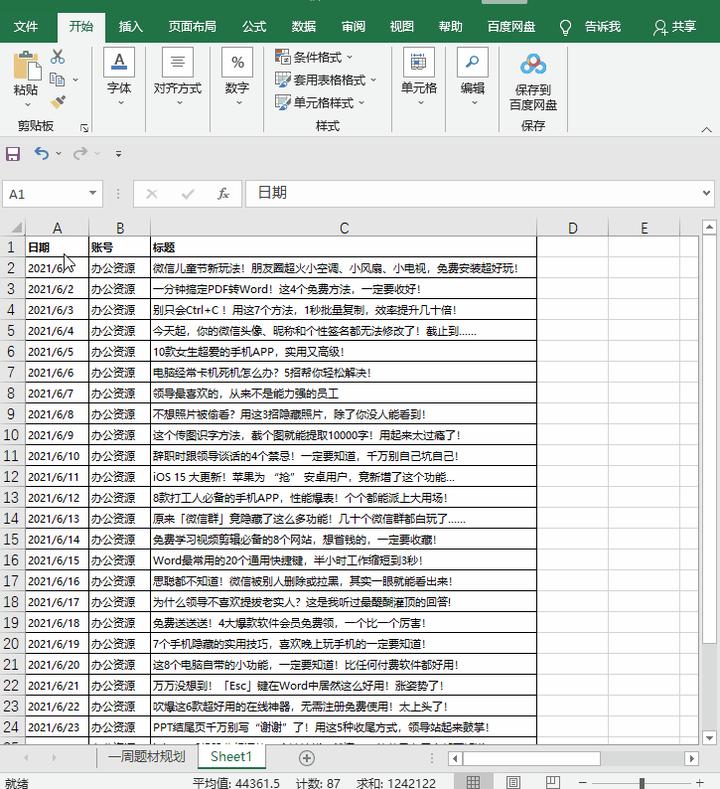The width and height of the screenshot is (720, 789).
Task: Click the Undo arrow icon
Action: 41,154
